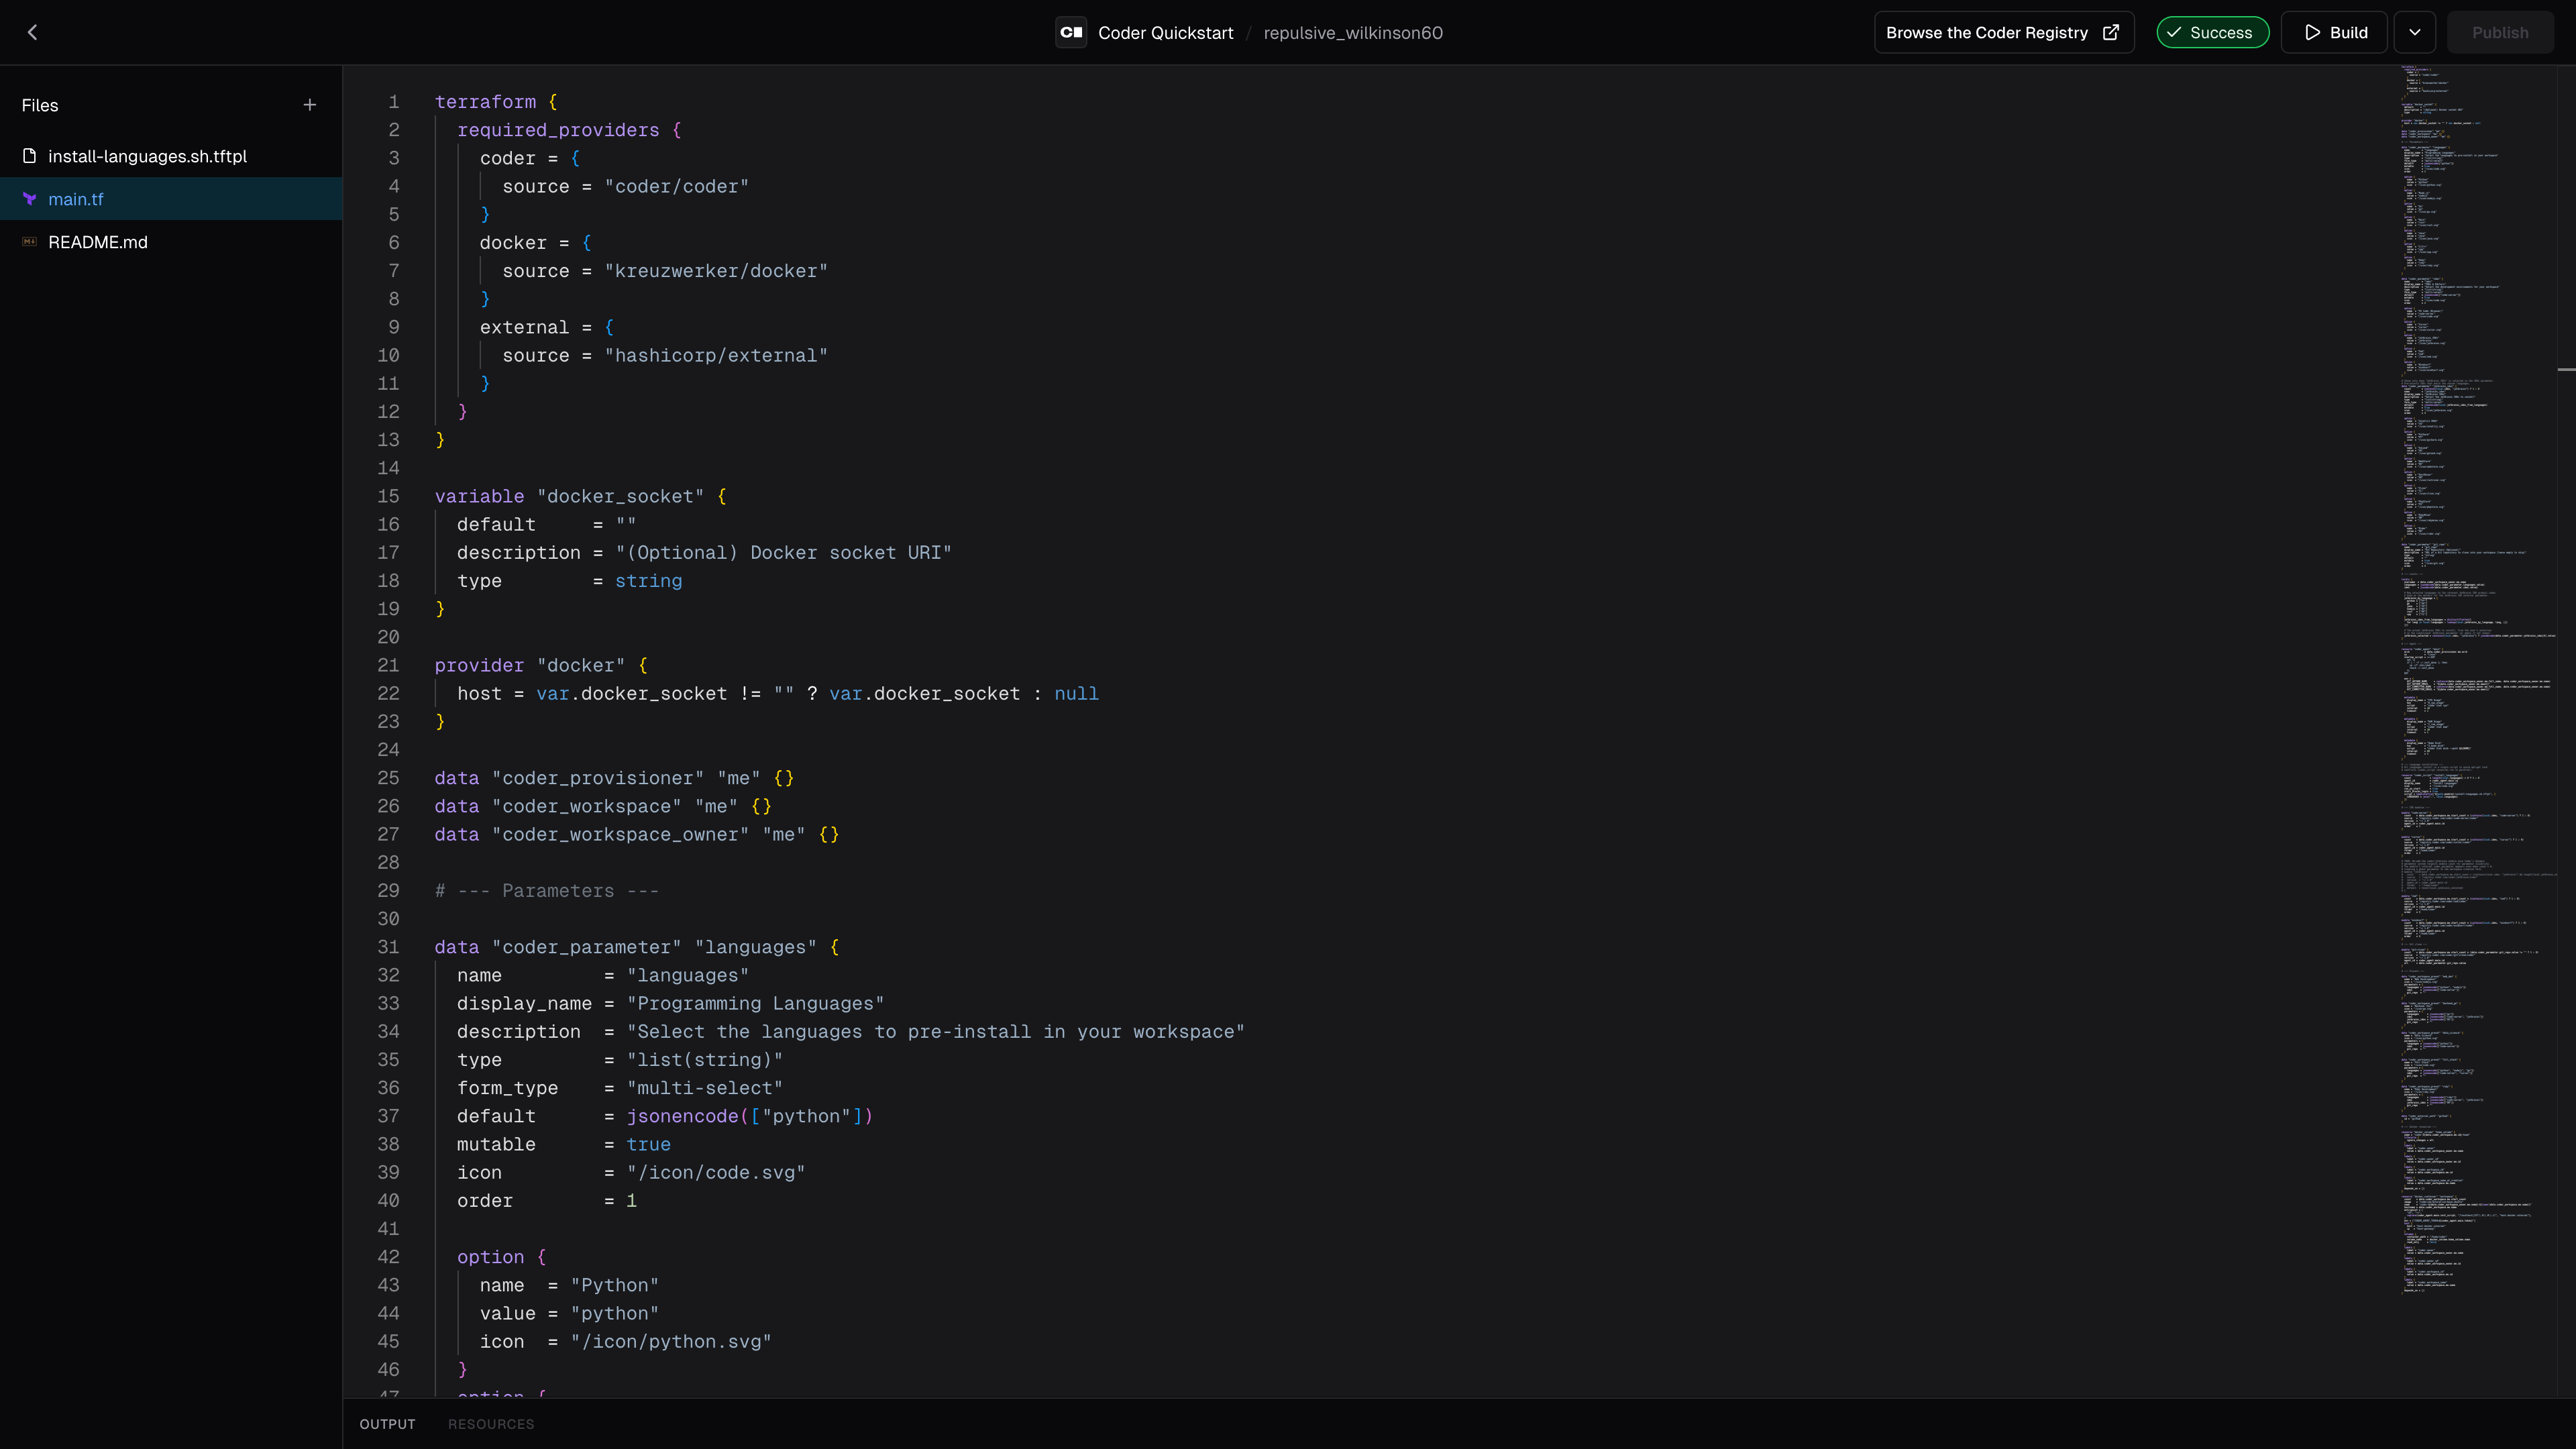The width and height of the screenshot is (2576, 1449).
Task: Open README.md file
Action: coord(171,242)
